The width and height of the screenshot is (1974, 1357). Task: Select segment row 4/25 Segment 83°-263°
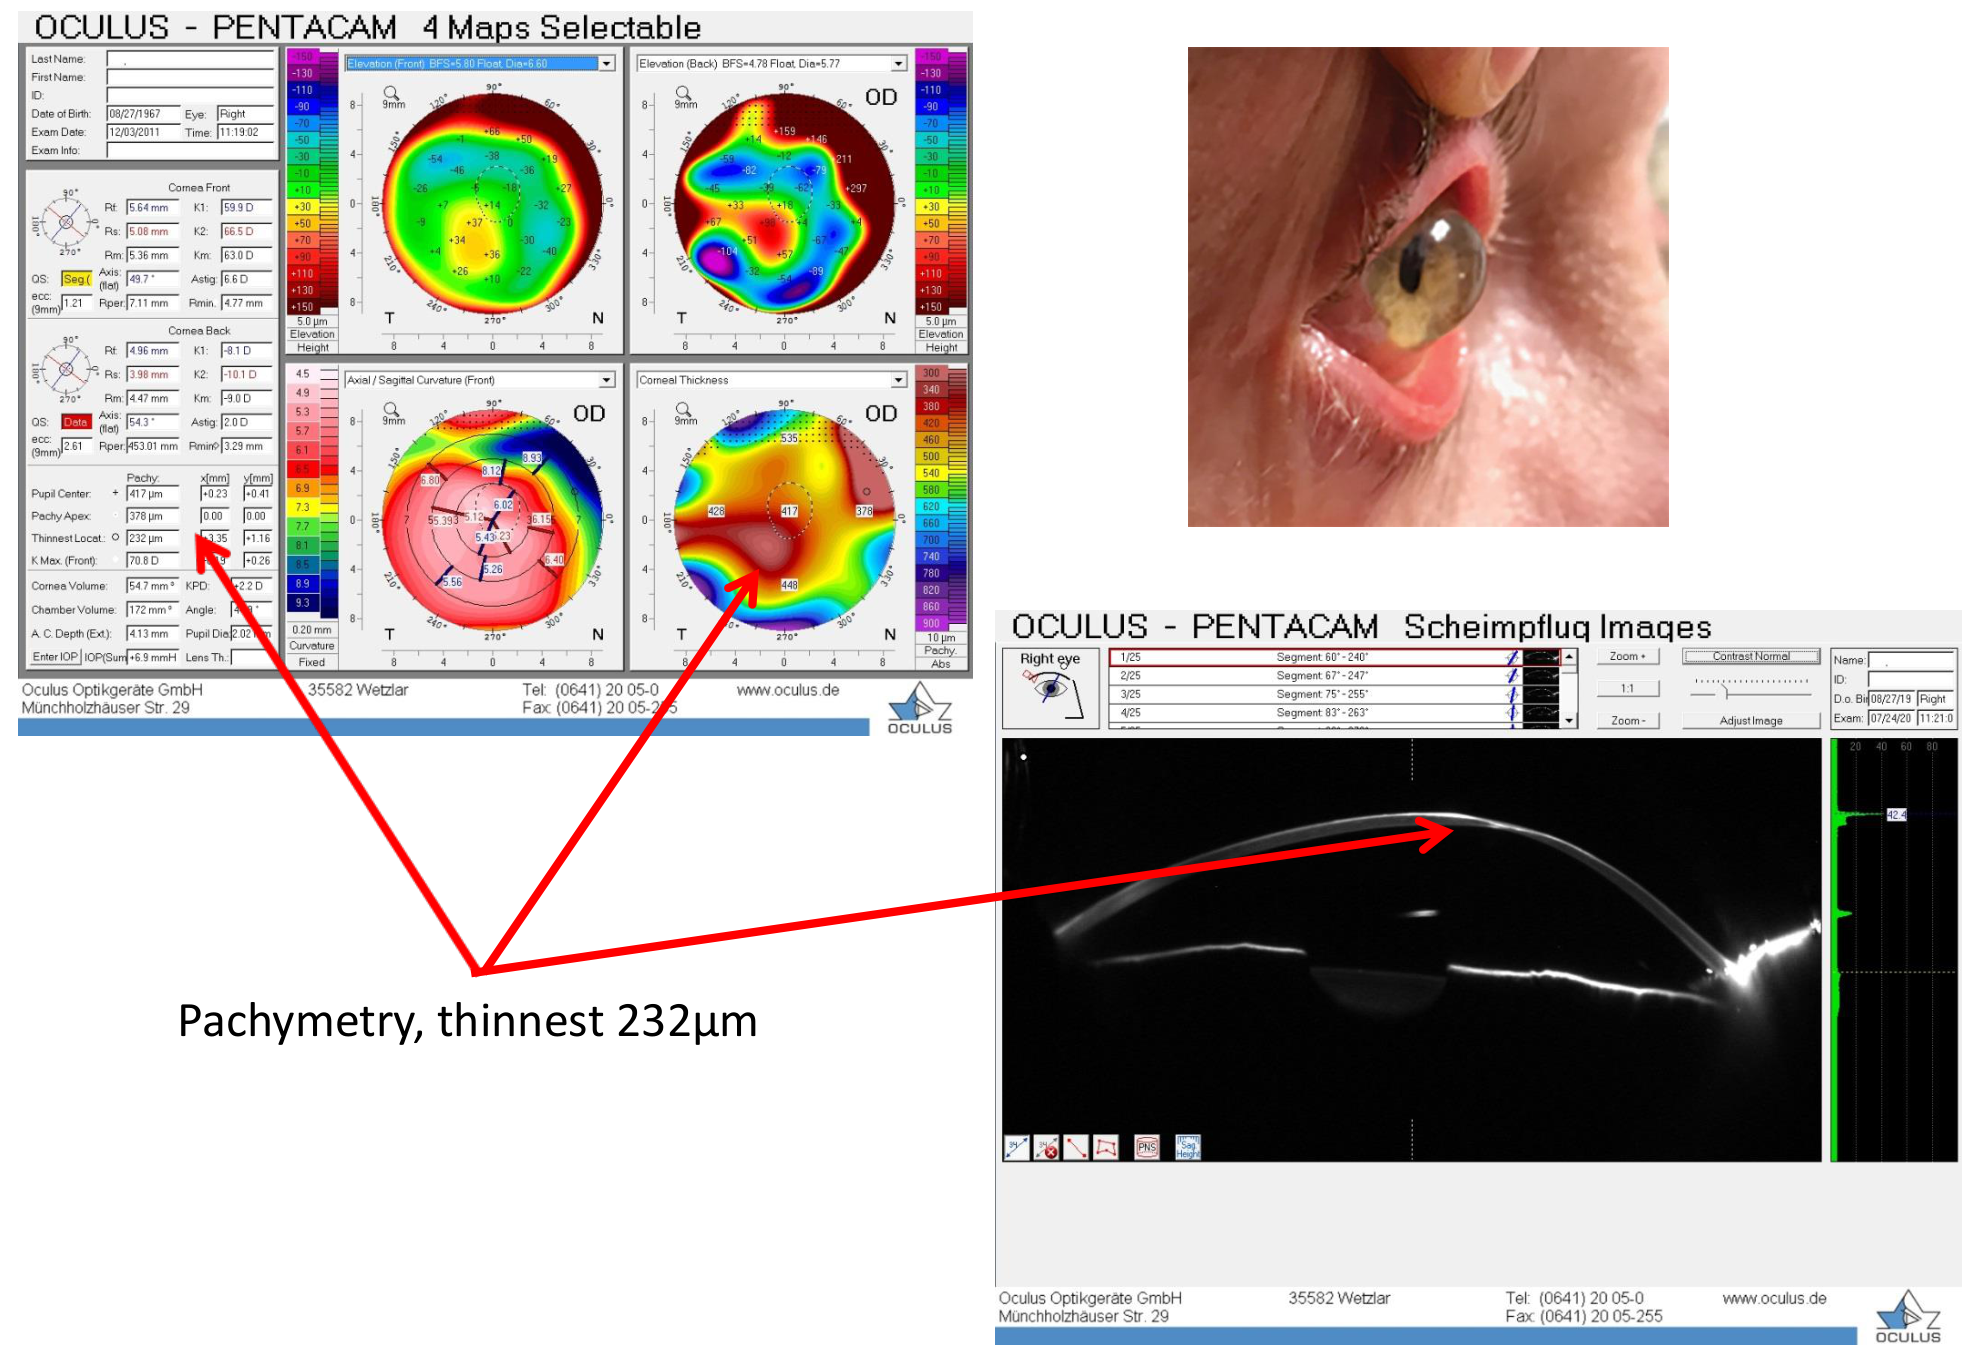click(x=1335, y=713)
